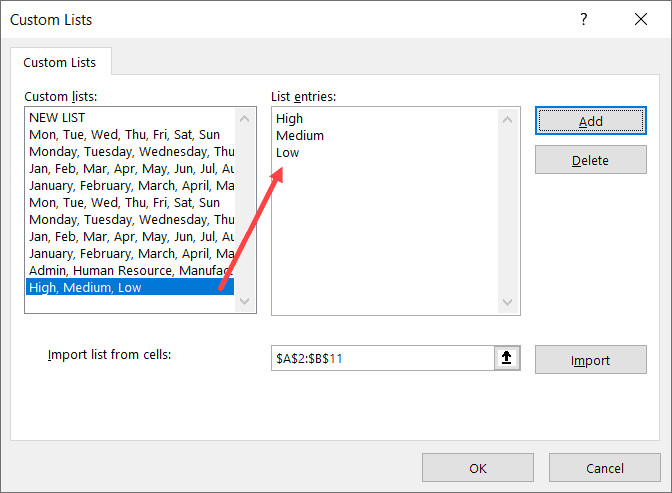The image size is (672, 493).
Task: Click the Import button
Action: pos(589,360)
